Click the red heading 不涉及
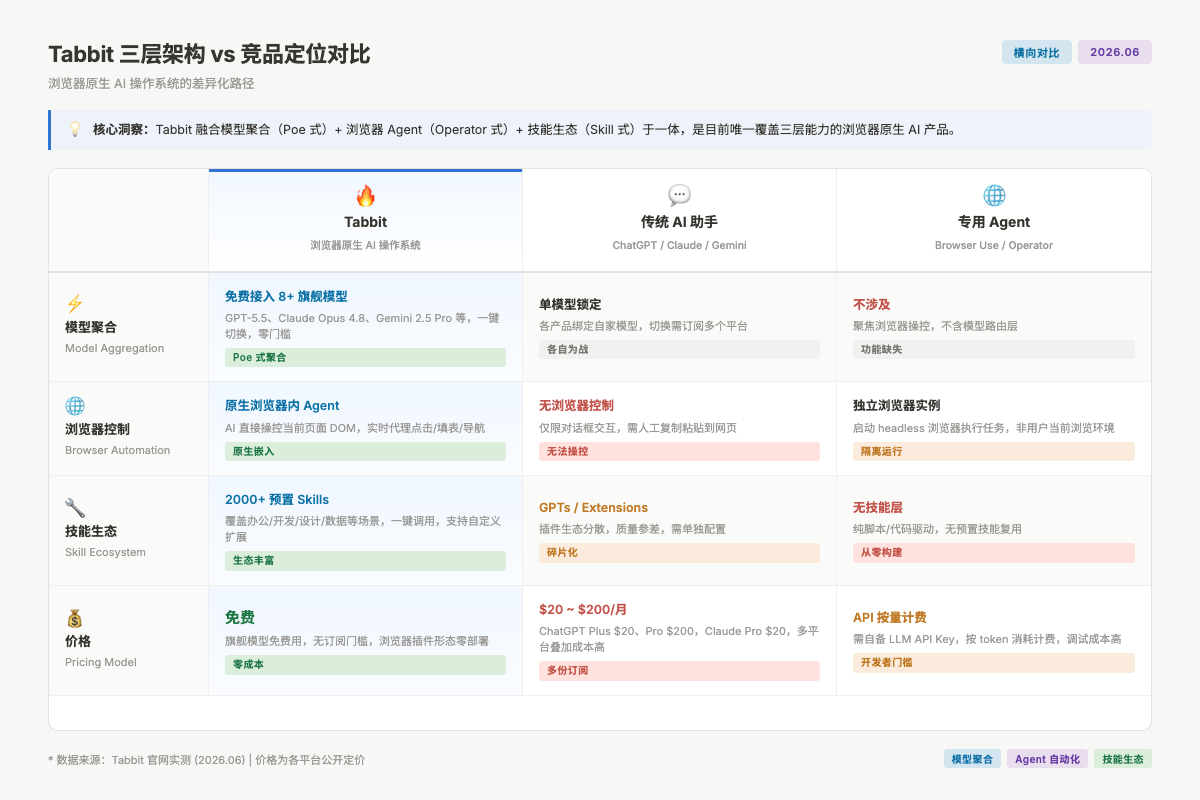 click(872, 304)
